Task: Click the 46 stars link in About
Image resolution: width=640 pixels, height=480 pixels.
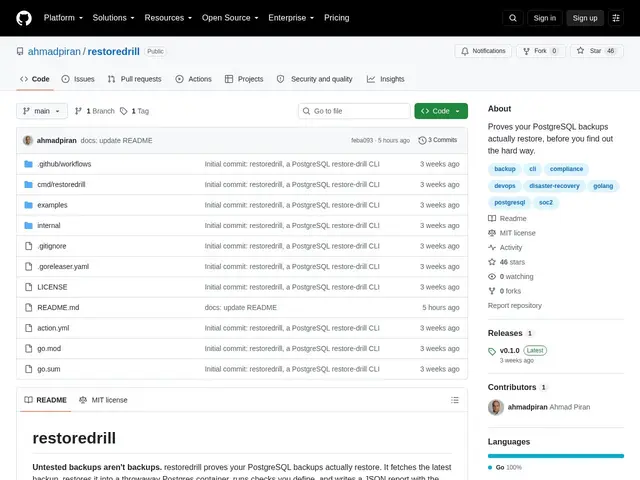Action: pos(512,262)
